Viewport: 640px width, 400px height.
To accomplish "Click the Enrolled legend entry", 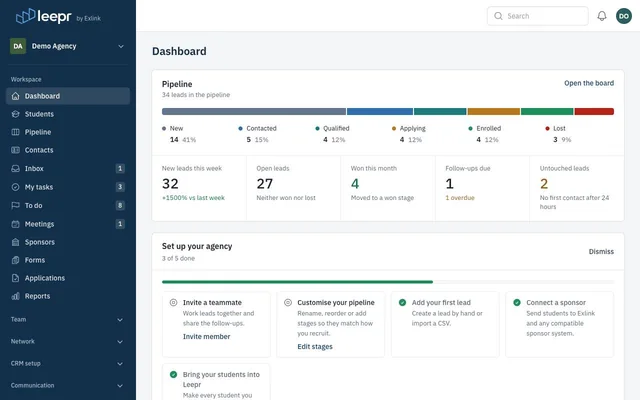I will coord(484,134).
